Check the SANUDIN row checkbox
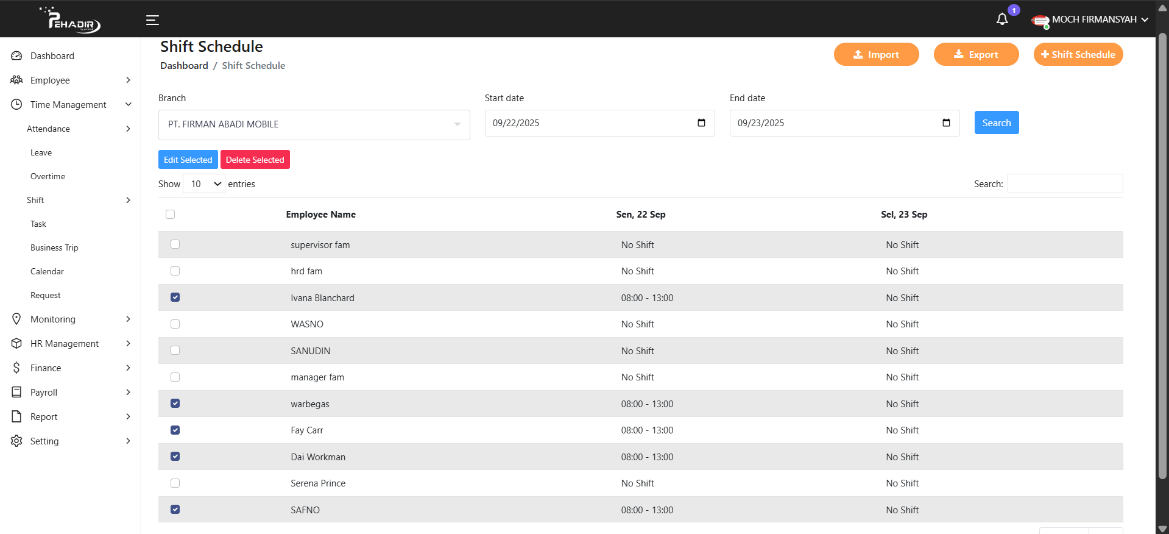 175,351
